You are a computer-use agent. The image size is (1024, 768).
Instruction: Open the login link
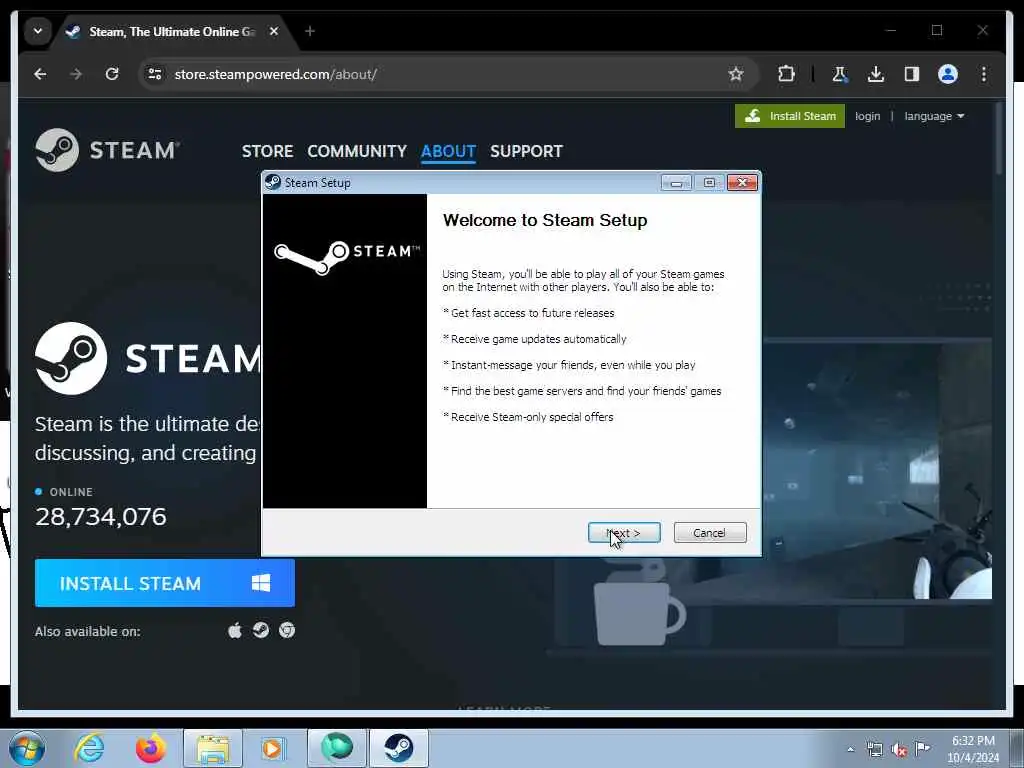[x=867, y=116]
